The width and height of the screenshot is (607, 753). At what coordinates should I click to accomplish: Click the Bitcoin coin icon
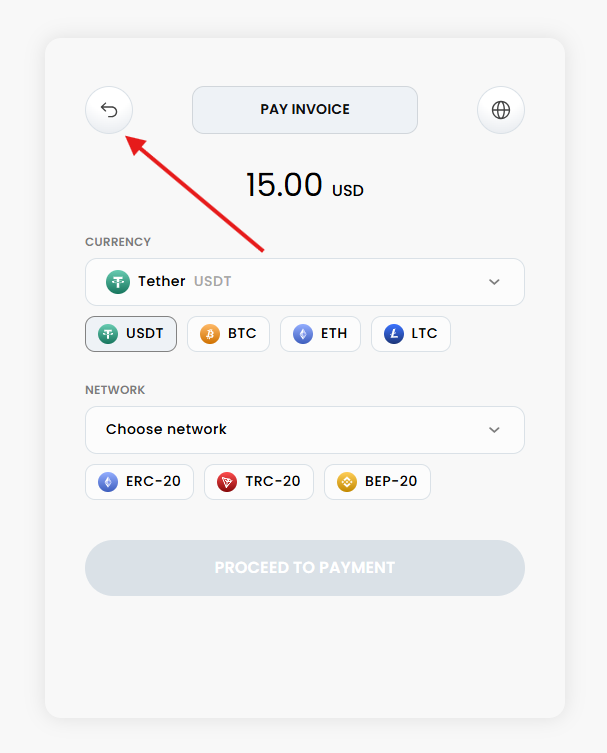(x=210, y=334)
